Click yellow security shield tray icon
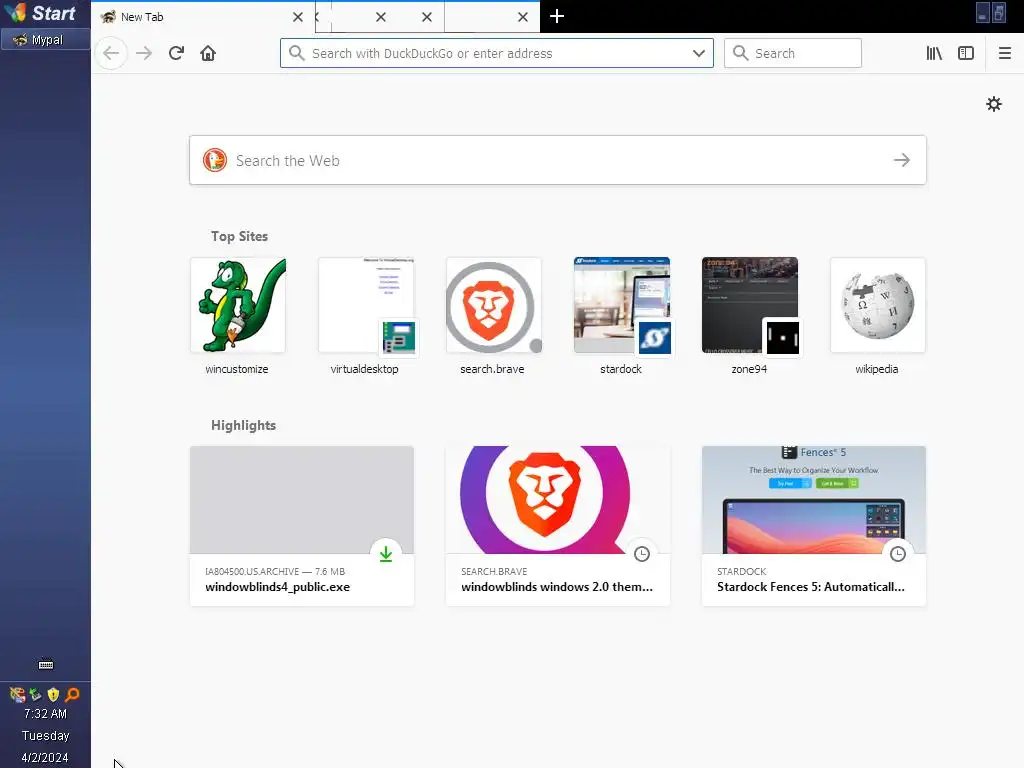 point(54,694)
